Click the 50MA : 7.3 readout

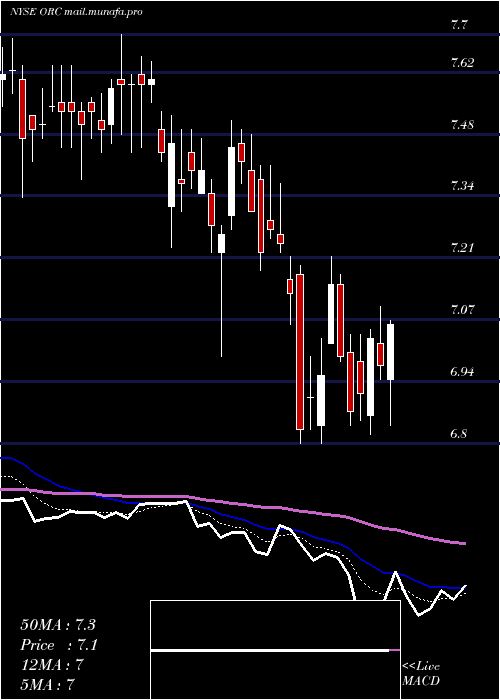(58, 625)
